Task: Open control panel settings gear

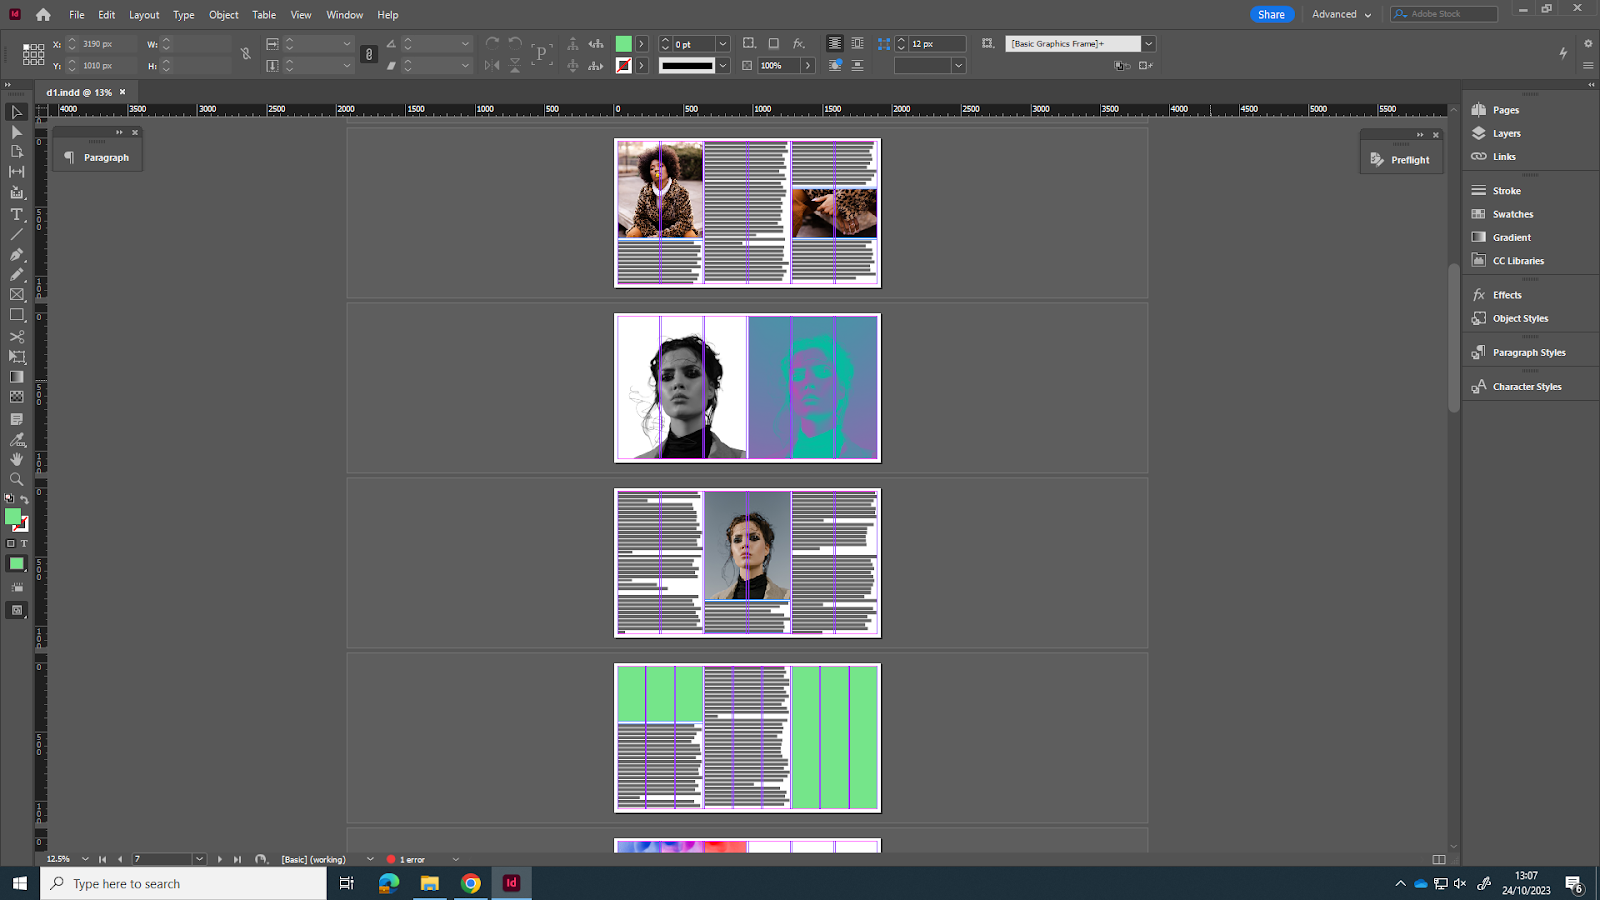Action: pos(1588,43)
